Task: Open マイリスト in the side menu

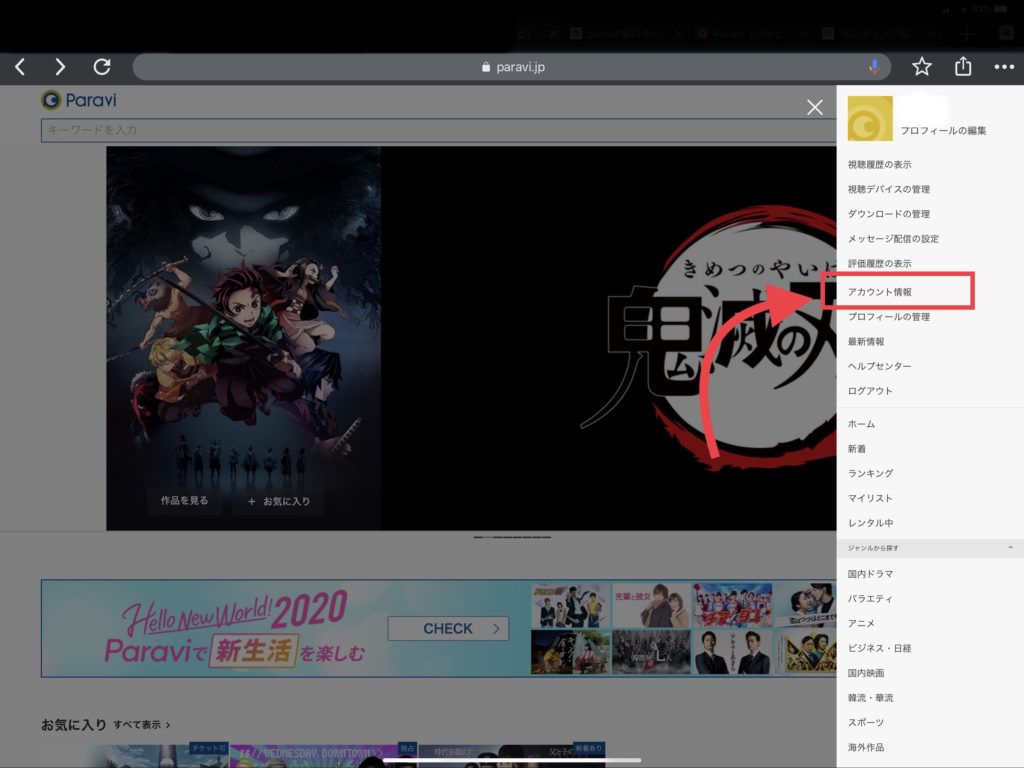Action: 870,498
